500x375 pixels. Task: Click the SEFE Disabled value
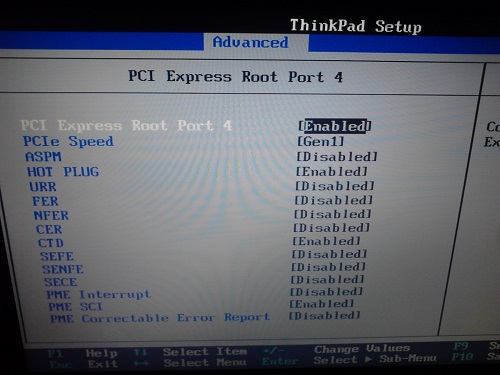point(329,254)
